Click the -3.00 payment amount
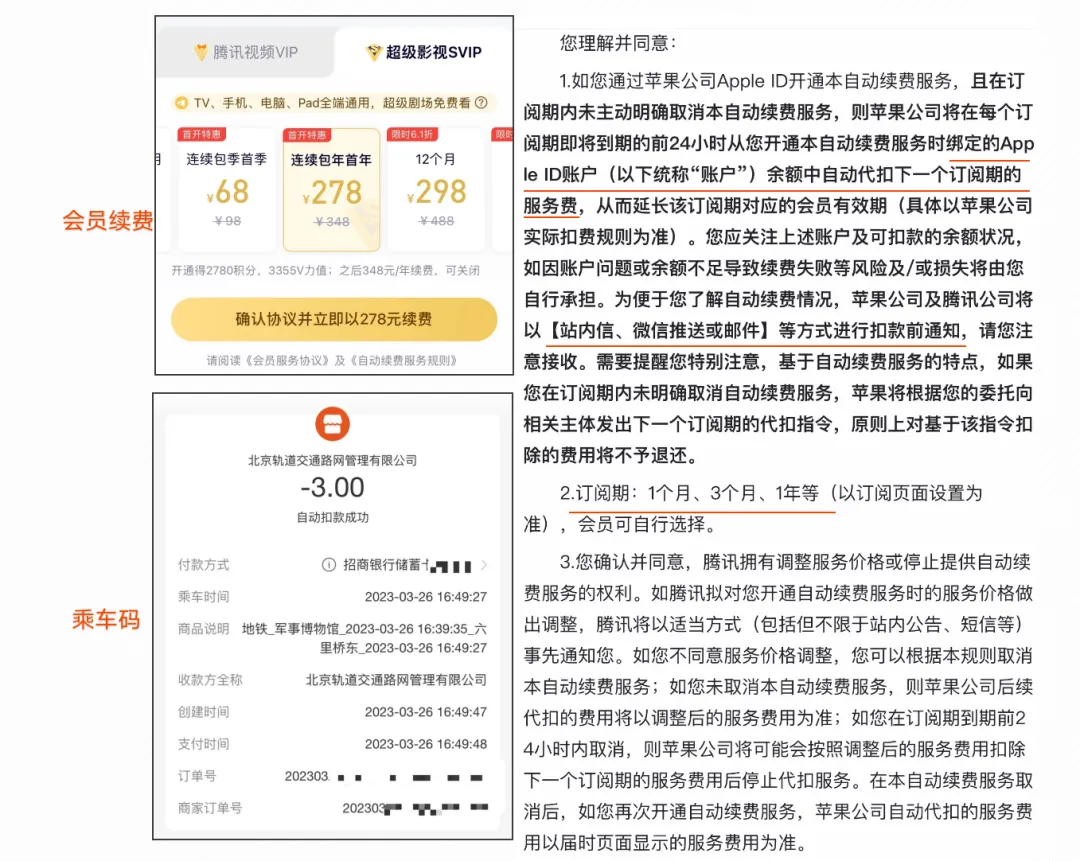This screenshot has width=1080, height=861. point(333,485)
